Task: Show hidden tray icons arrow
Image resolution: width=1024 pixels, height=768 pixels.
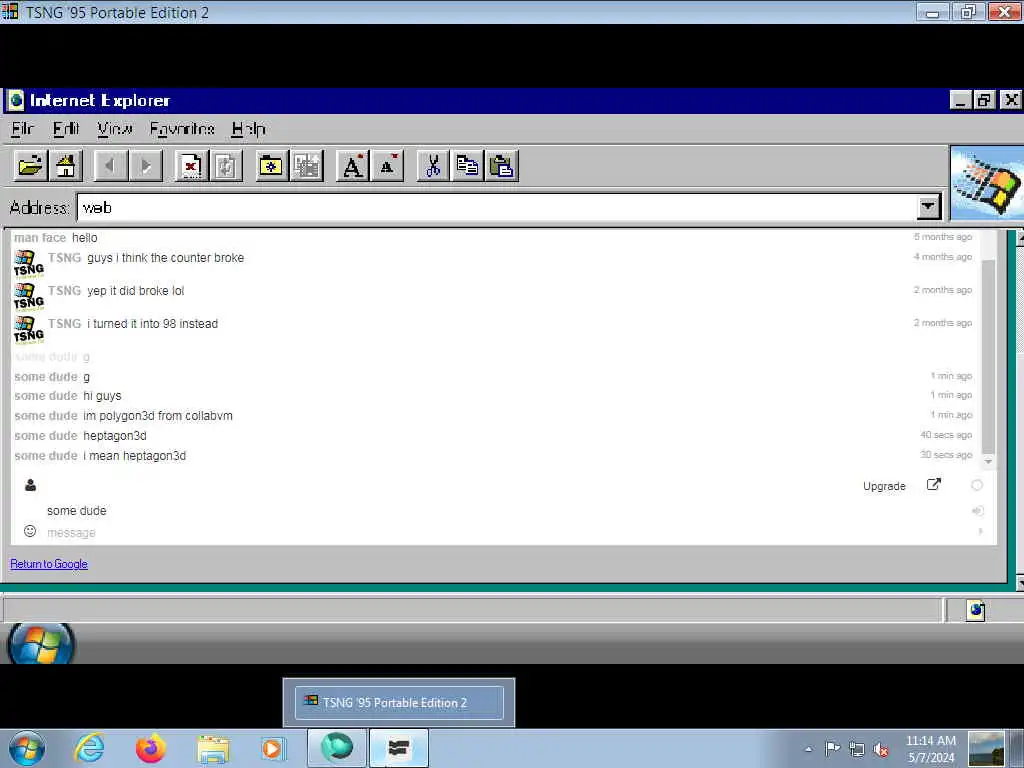Action: pos(808,750)
